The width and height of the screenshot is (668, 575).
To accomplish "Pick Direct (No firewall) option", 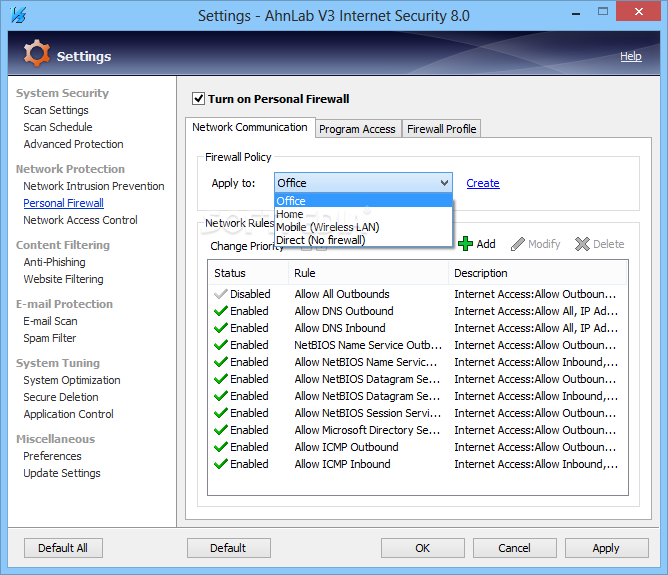I will point(320,240).
